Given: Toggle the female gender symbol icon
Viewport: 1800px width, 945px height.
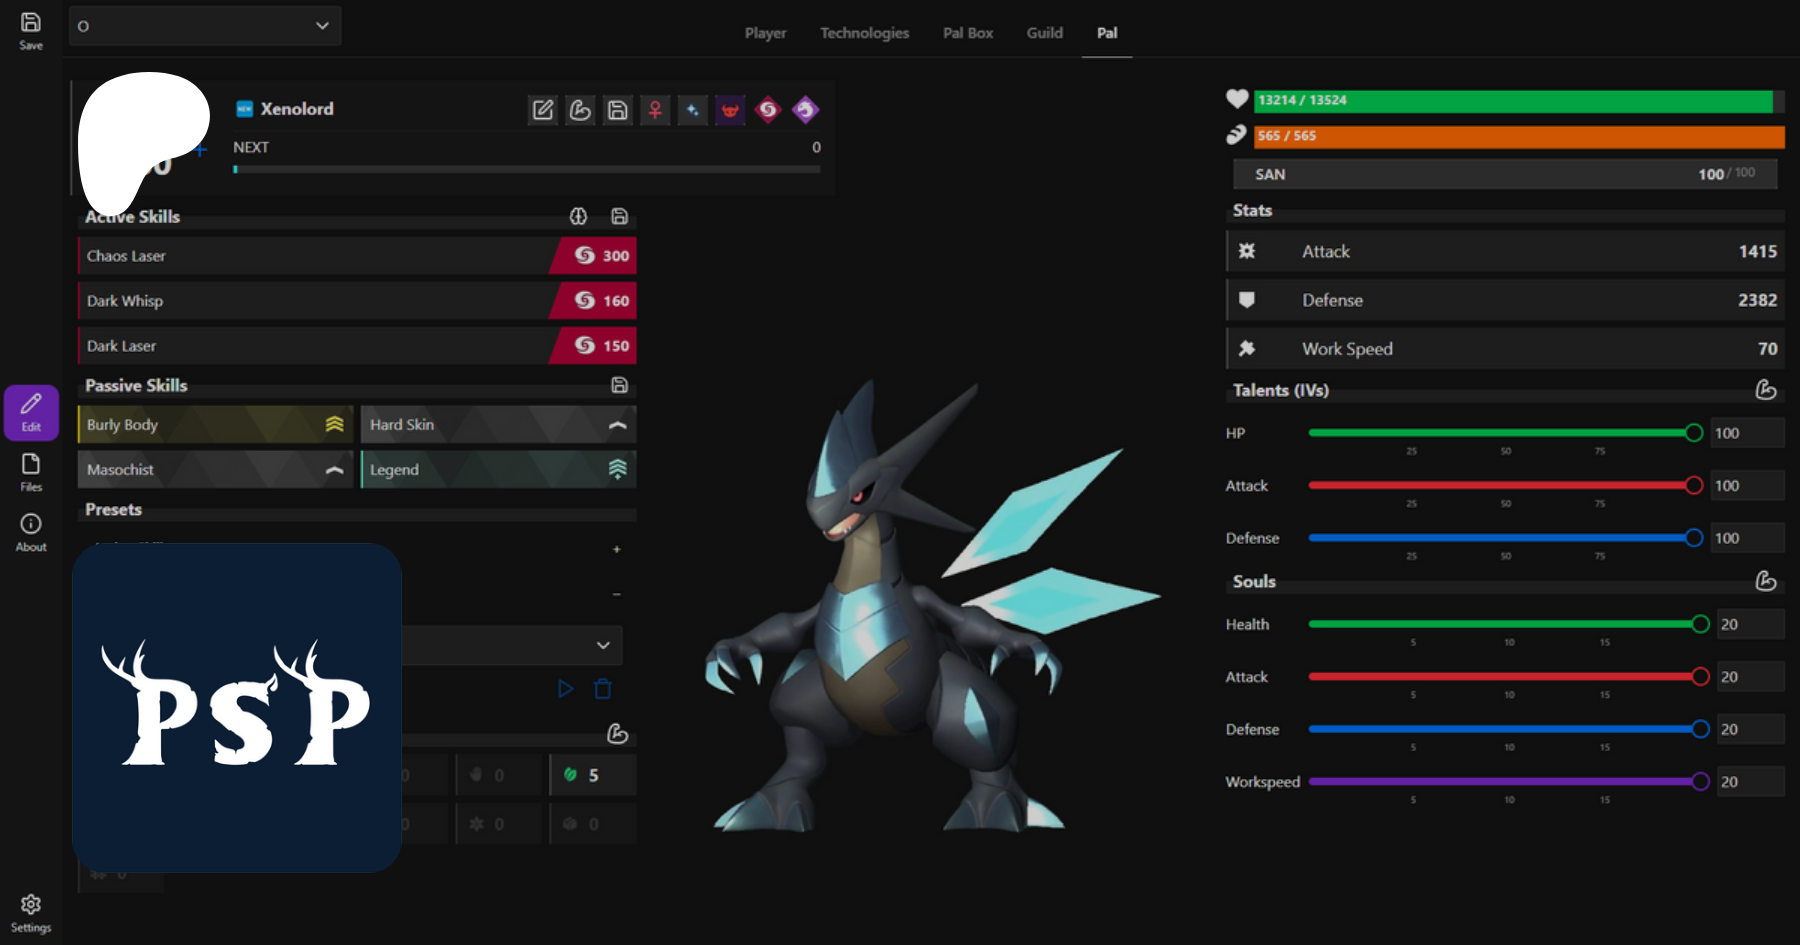Looking at the screenshot, I should [655, 110].
